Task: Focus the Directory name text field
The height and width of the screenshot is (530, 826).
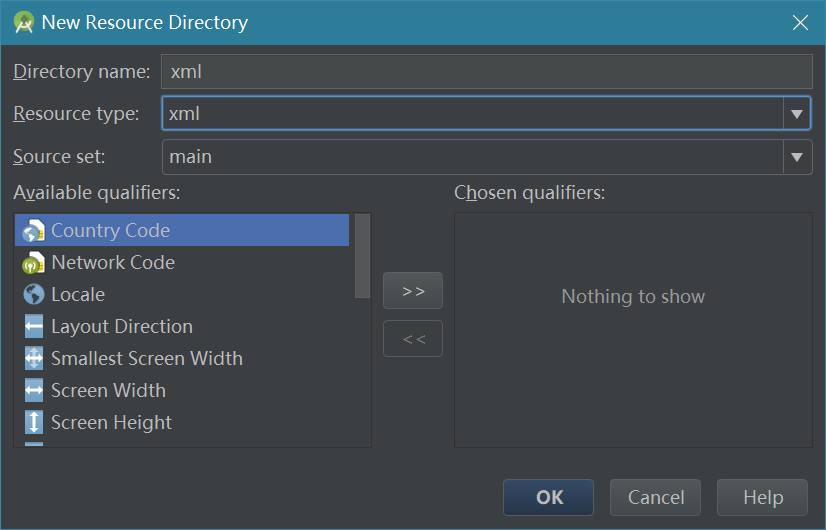Action: (x=486, y=72)
